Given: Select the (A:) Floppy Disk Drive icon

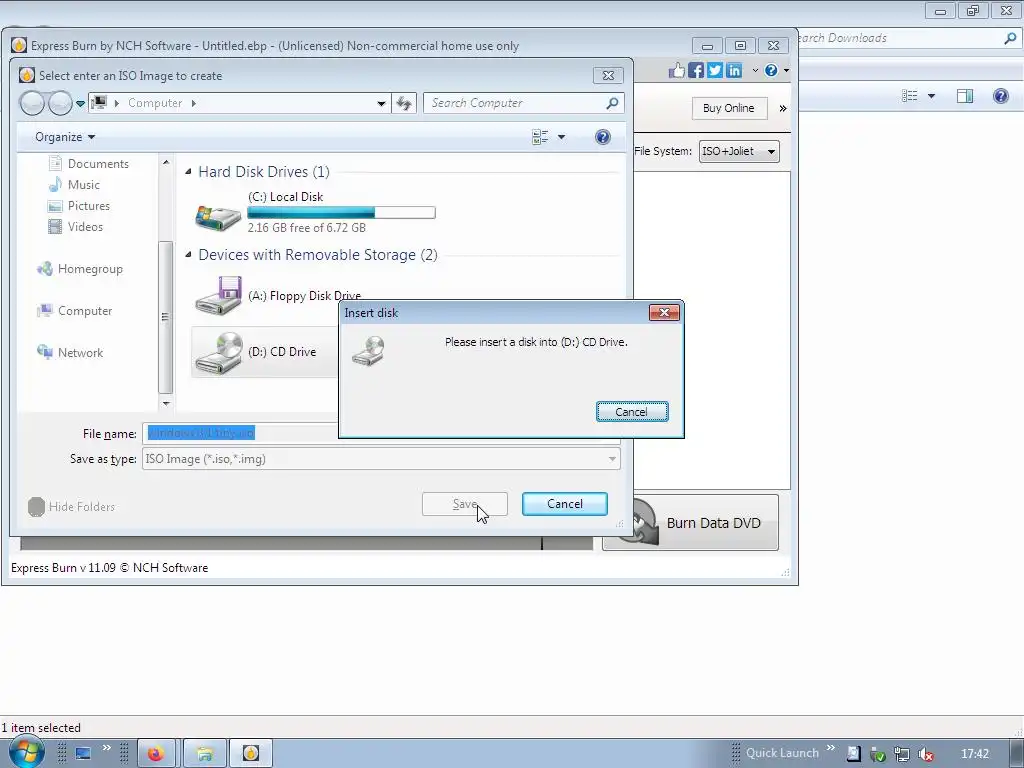Looking at the screenshot, I should pos(219,295).
